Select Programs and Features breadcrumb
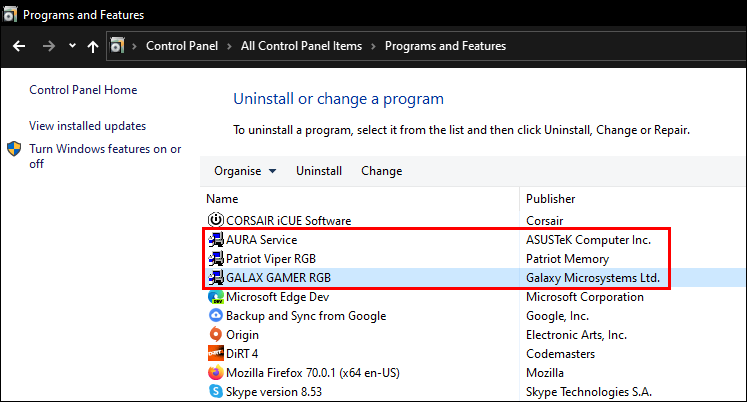Viewport: 747px width, 402px height. click(x=445, y=46)
